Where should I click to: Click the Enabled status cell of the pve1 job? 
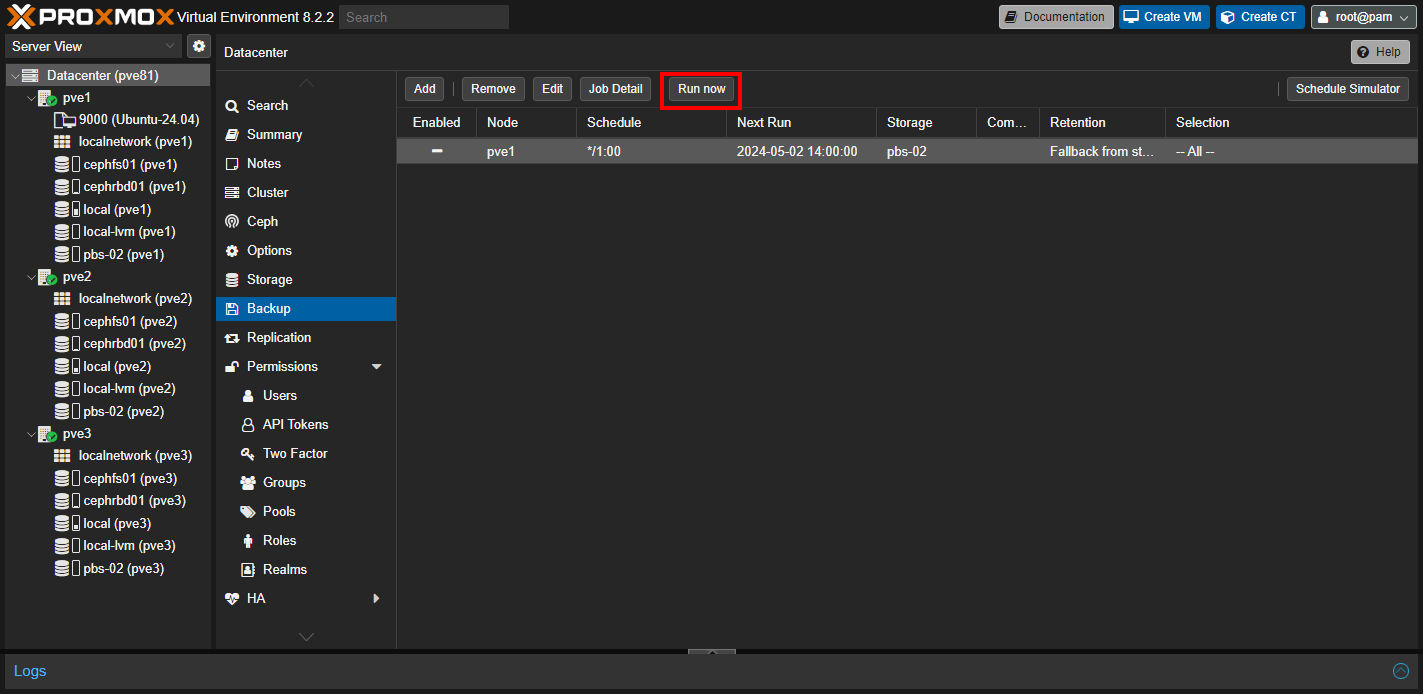437,151
